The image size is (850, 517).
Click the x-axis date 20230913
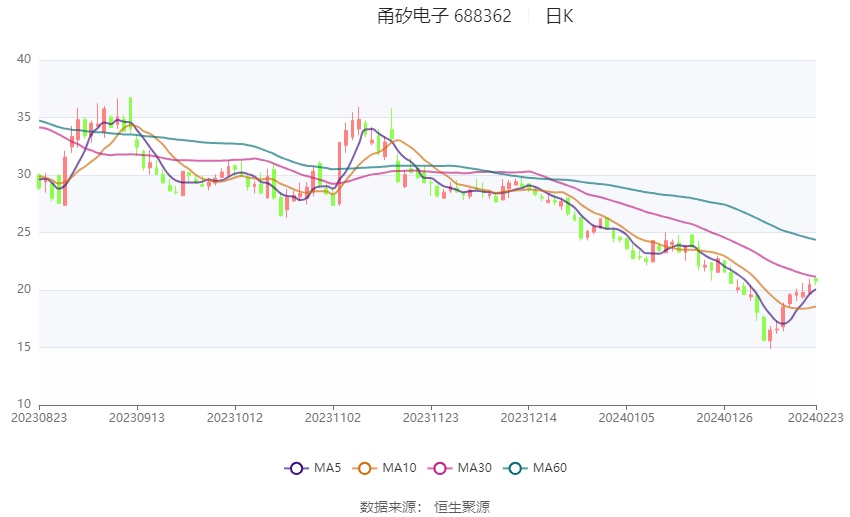[x=137, y=418]
